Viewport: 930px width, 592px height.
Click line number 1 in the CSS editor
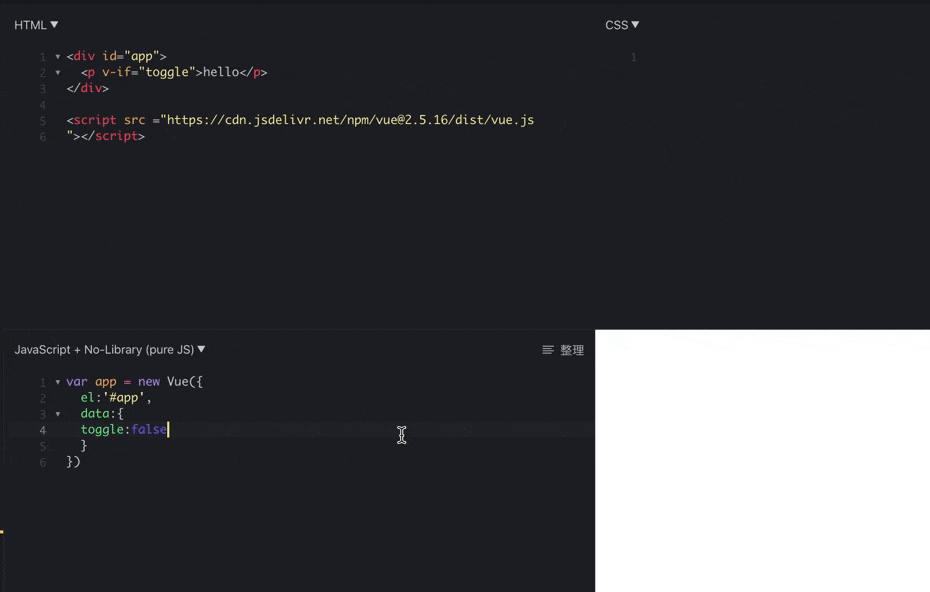tap(633, 57)
